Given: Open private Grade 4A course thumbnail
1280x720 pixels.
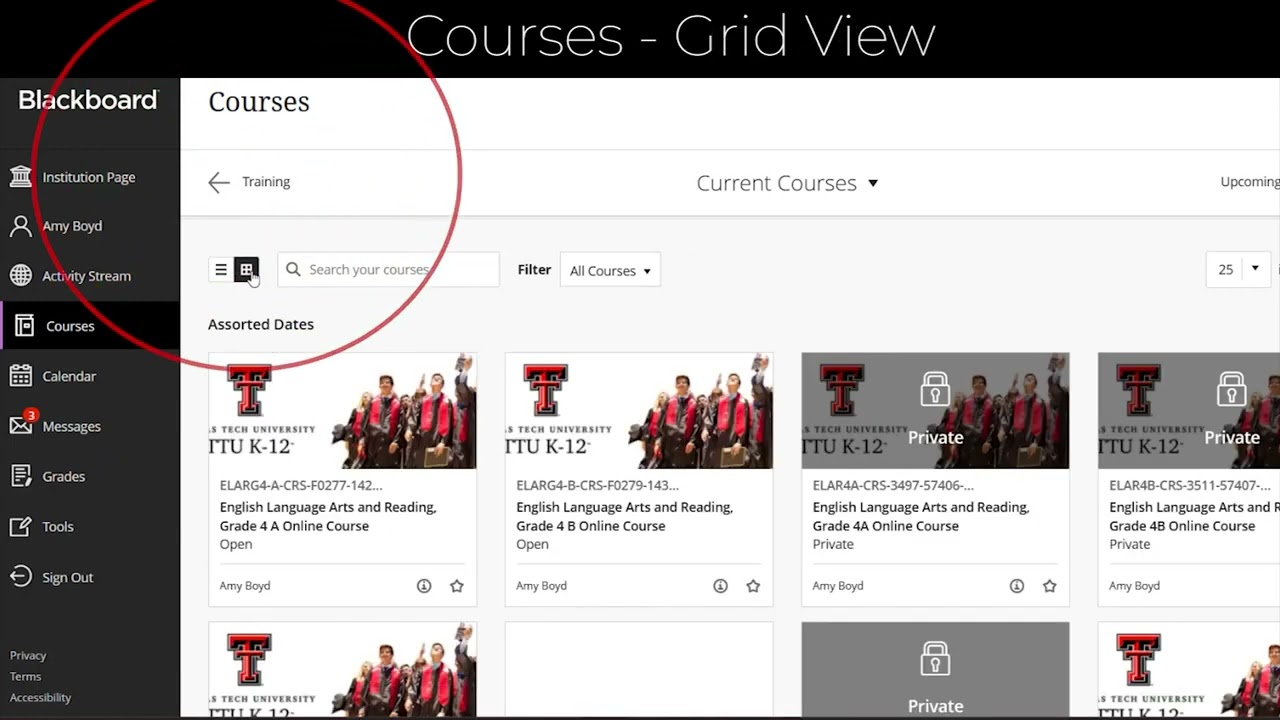Looking at the screenshot, I should [935, 411].
